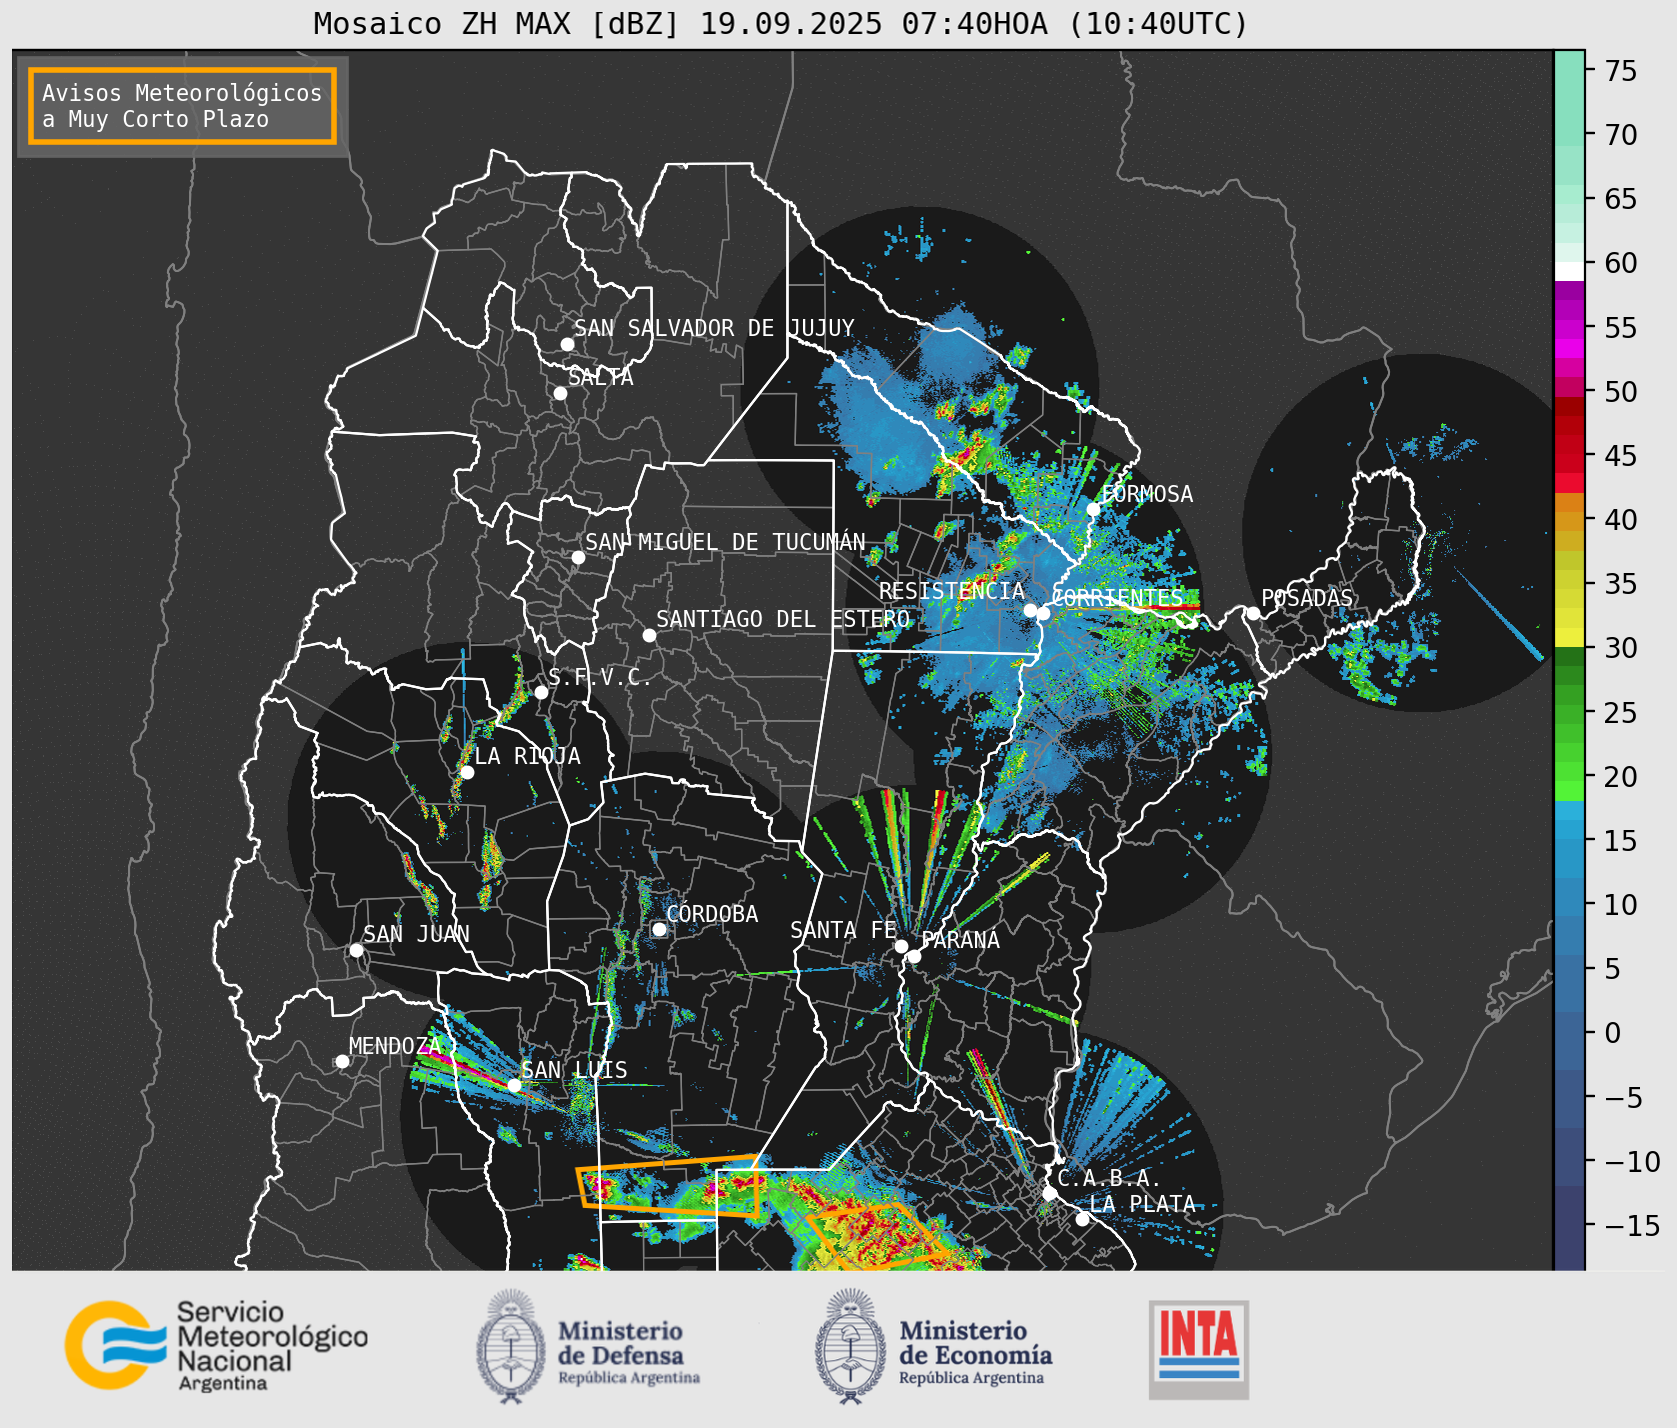Click the San Salvador de Jujuy city dot

pos(567,344)
